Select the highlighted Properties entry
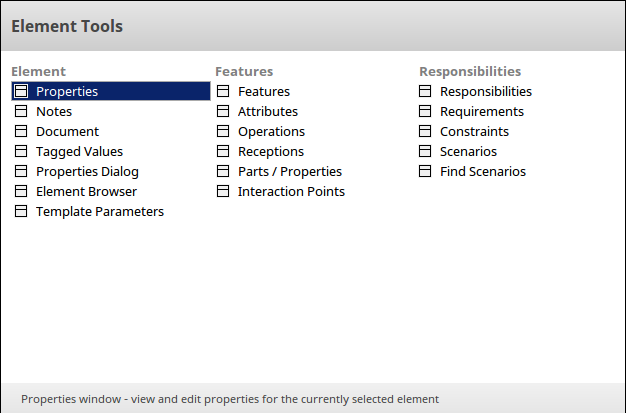This screenshot has width=626, height=413. click(x=67, y=91)
